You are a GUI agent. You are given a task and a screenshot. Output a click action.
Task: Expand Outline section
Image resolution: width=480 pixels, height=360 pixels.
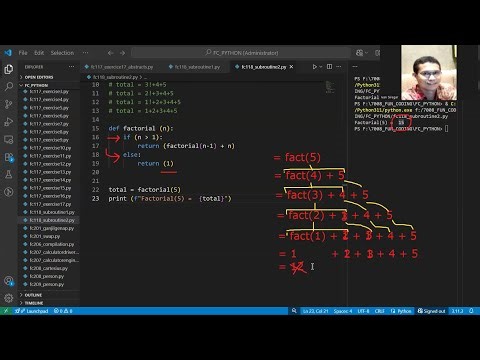[x=33, y=295]
